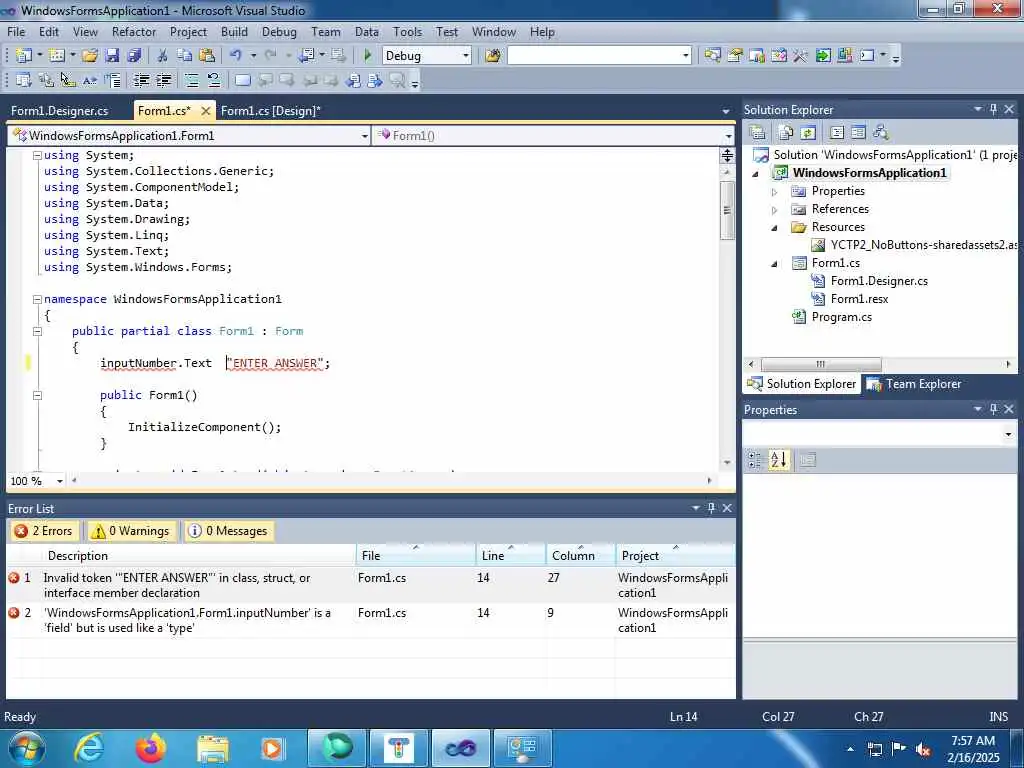Click View Class Diagram in Solution Explorer
Image resolution: width=1024 pixels, height=768 pixels.
pyautogui.click(x=881, y=133)
